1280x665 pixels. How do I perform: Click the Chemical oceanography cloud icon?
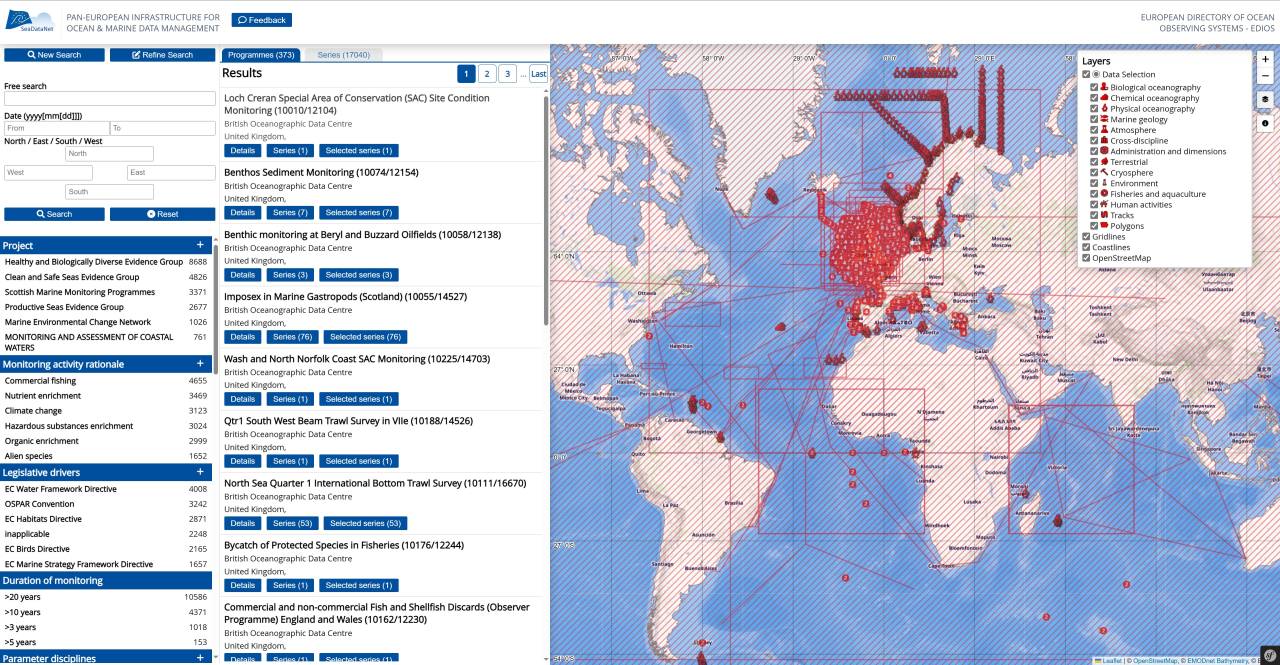click(x=1106, y=98)
